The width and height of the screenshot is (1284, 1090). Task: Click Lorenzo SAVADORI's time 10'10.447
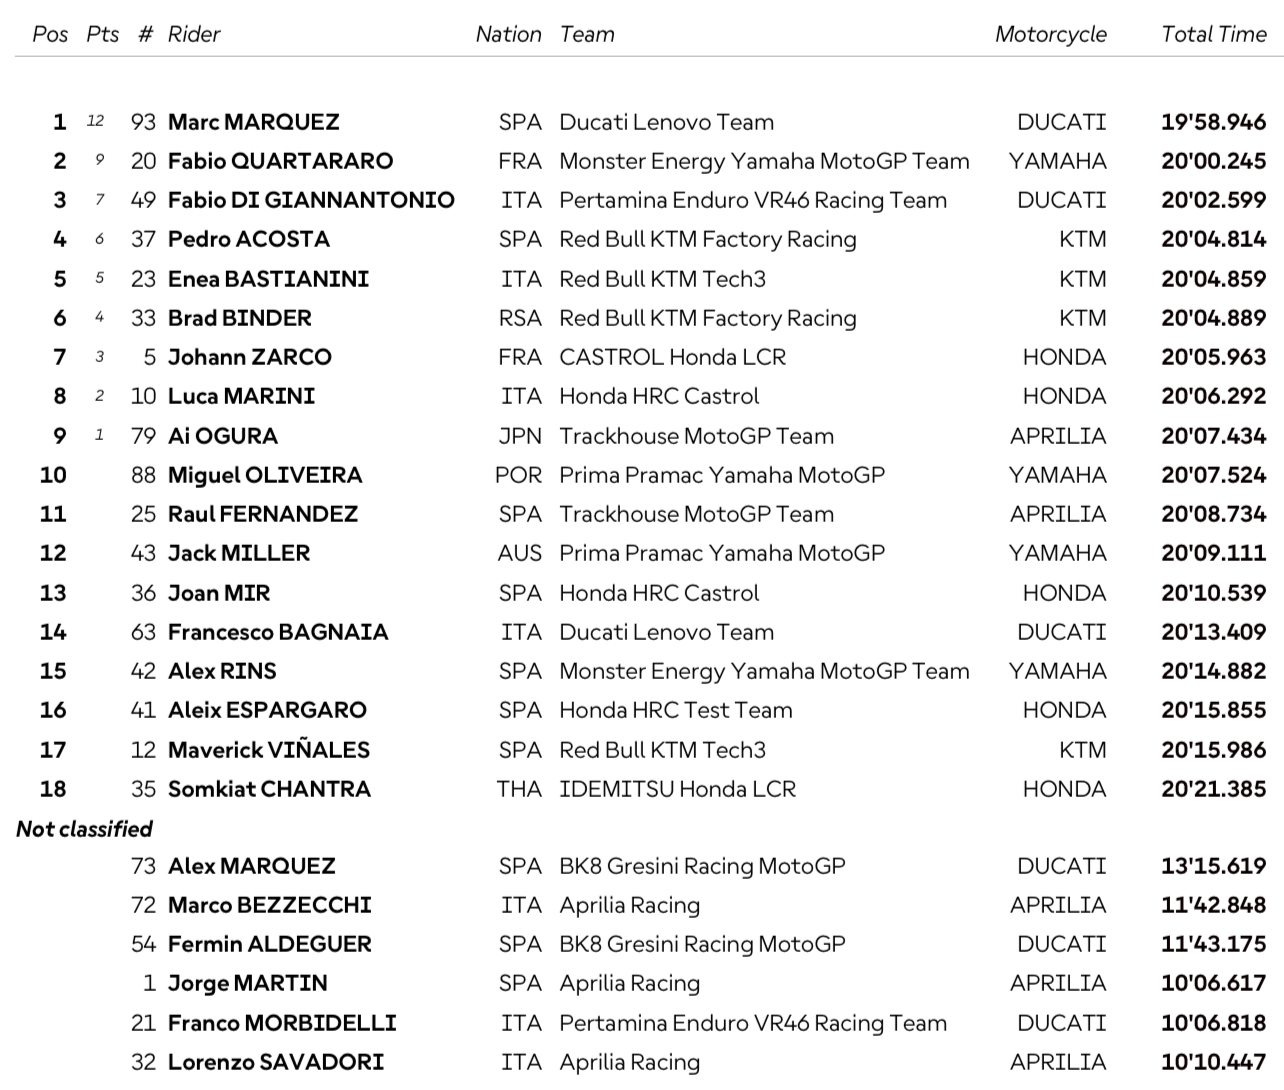(x=1213, y=1062)
